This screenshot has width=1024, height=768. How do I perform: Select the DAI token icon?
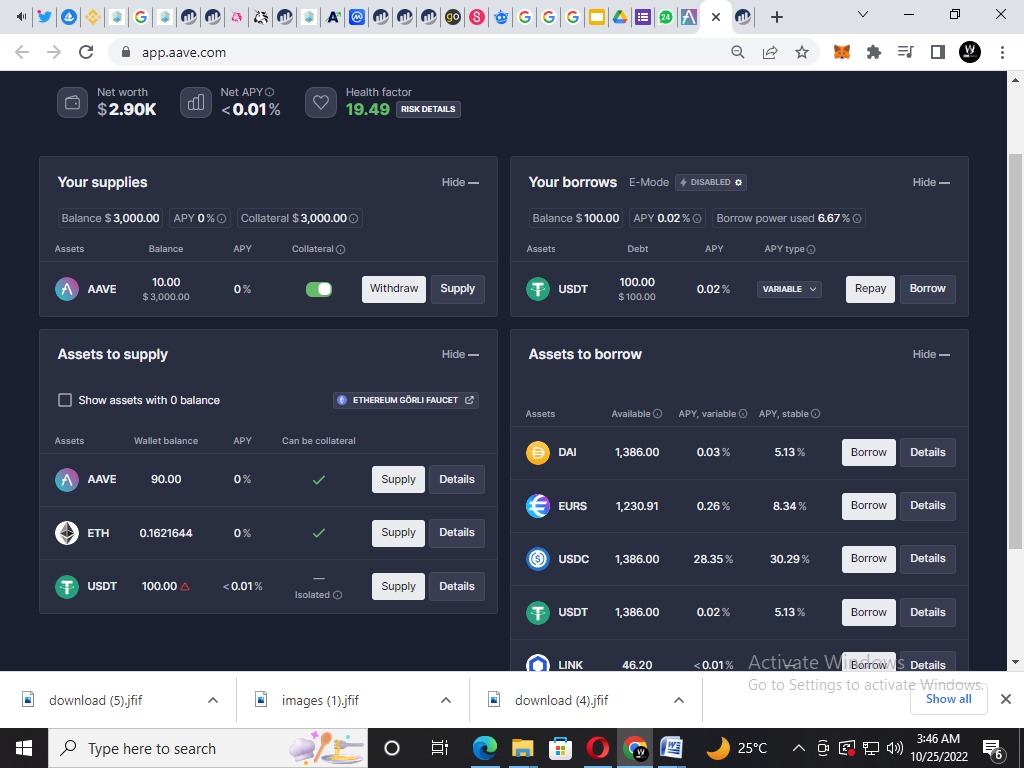[x=539, y=452]
